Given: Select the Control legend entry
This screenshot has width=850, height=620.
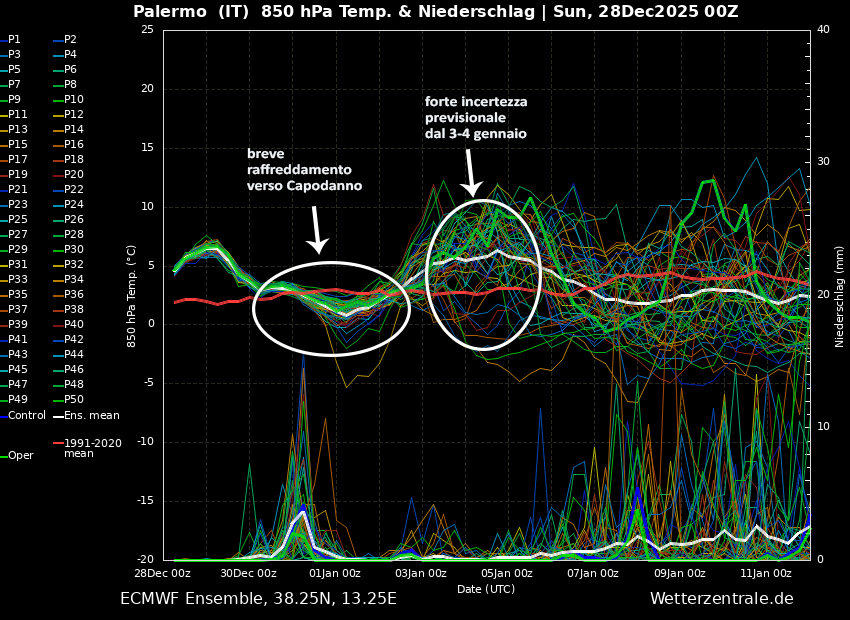Looking at the screenshot, I should (26, 415).
